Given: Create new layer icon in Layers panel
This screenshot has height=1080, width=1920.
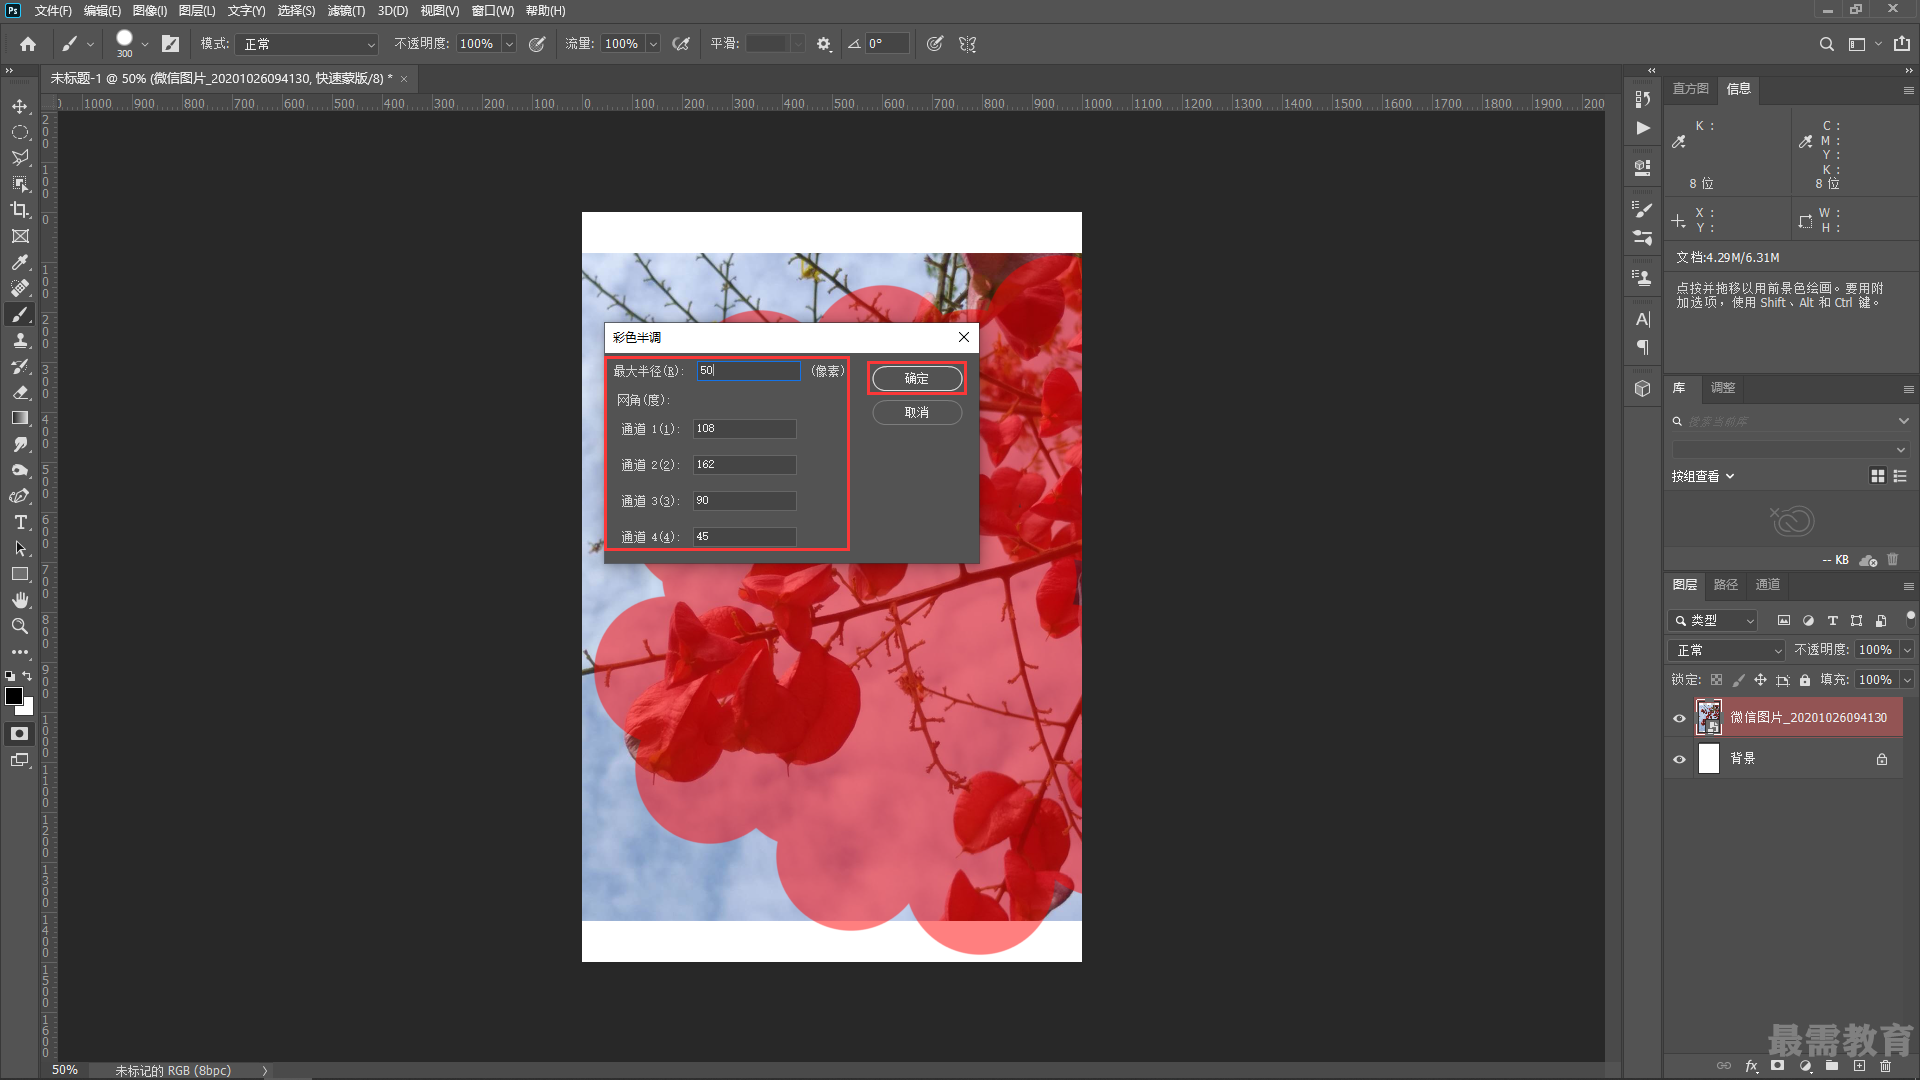Looking at the screenshot, I should [x=1859, y=1066].
